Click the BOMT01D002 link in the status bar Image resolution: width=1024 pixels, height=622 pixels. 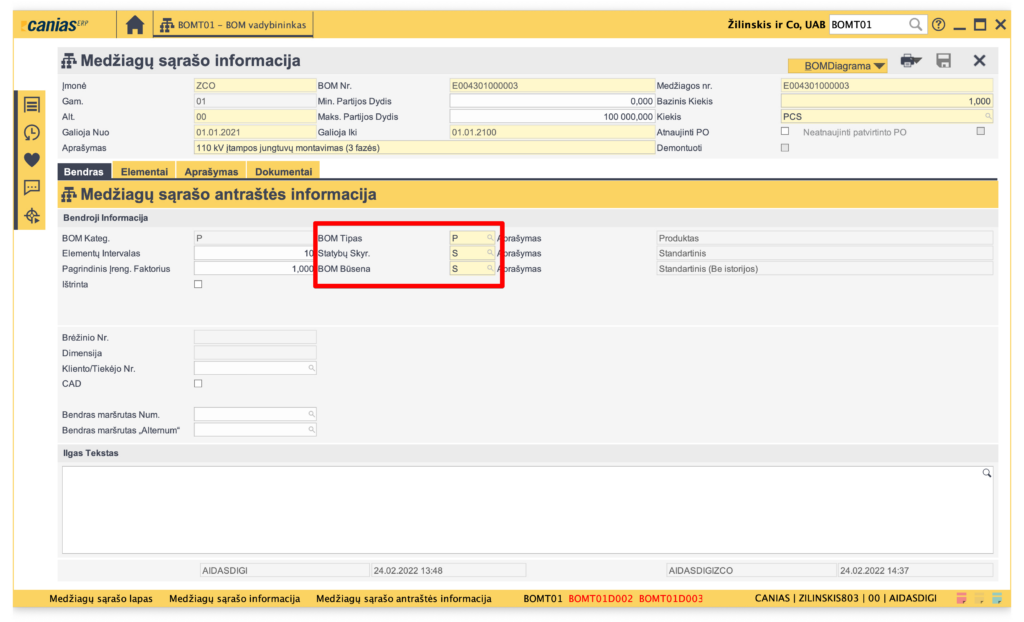599,598
